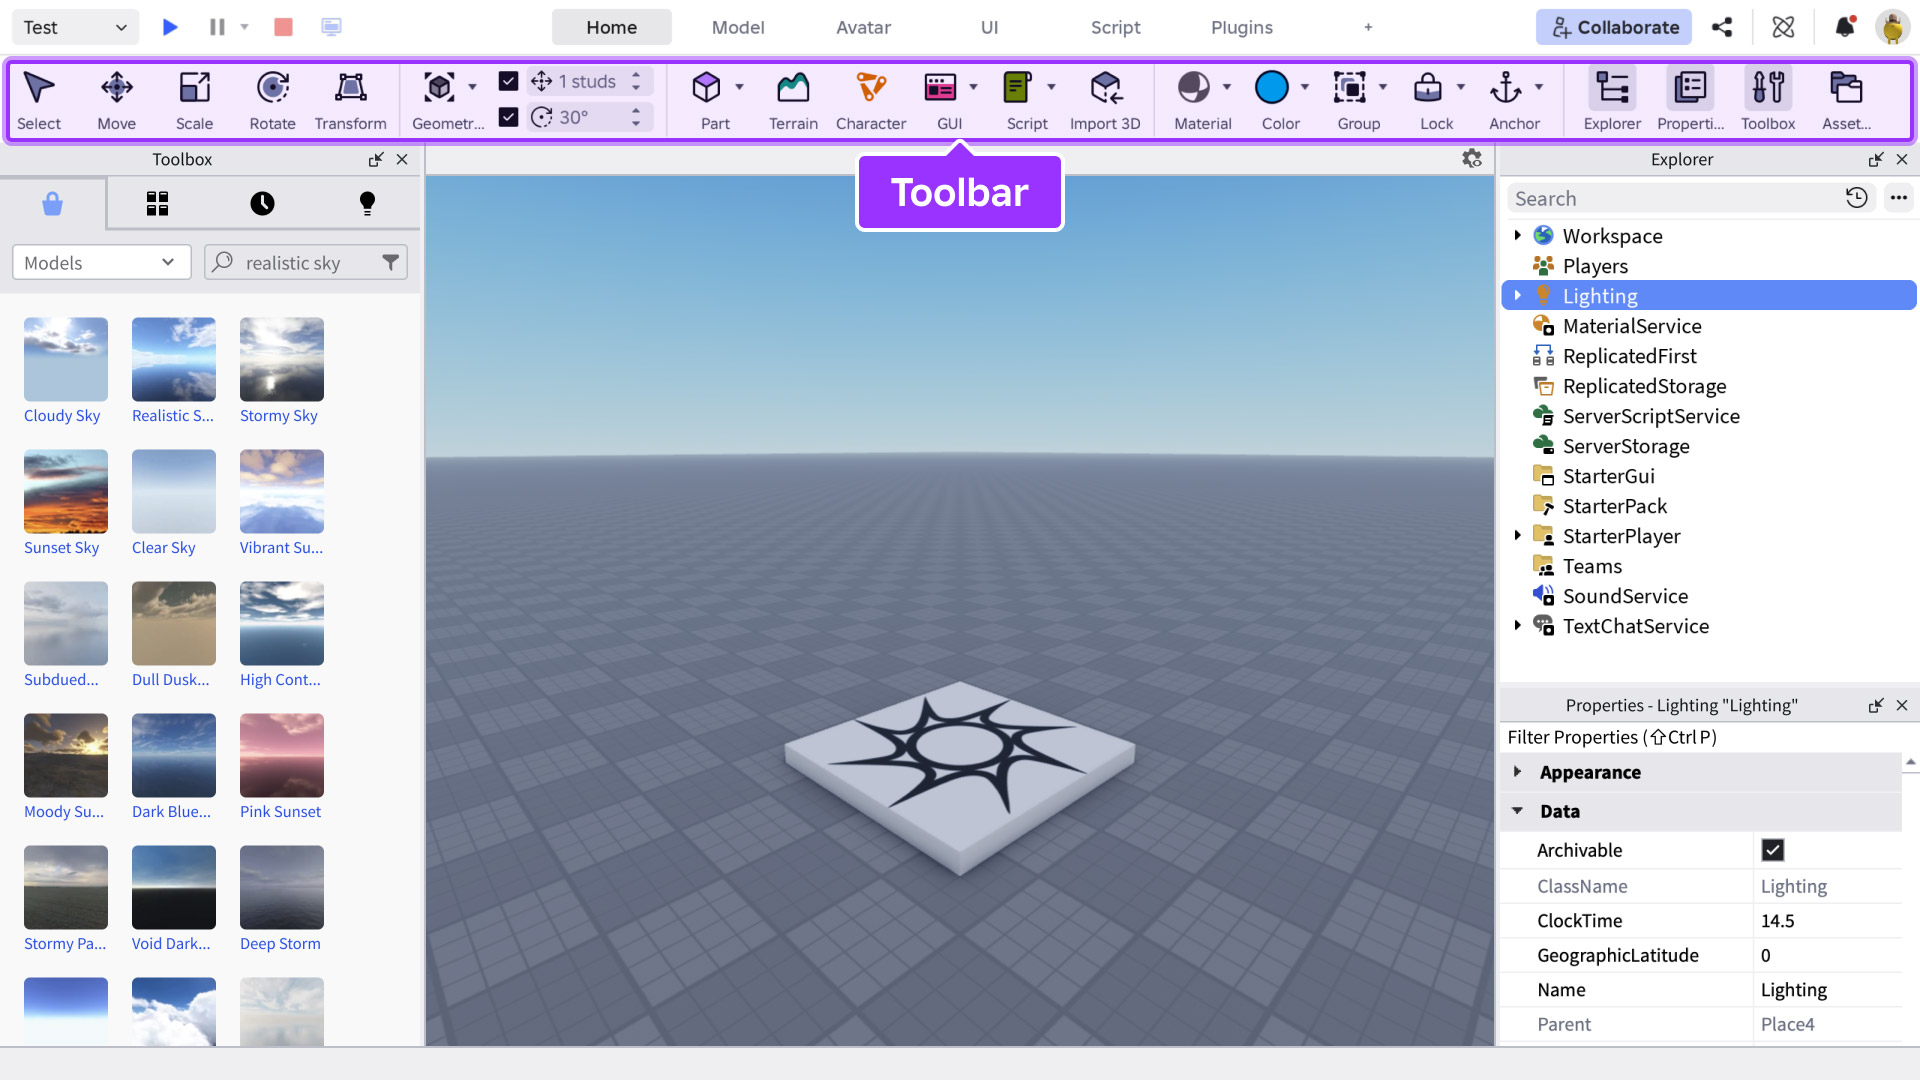Open Toolbox recent tab (clock icon)
Image resolution: width=1920 pixels, height=1080 pixels.
(x=262, y=204)
